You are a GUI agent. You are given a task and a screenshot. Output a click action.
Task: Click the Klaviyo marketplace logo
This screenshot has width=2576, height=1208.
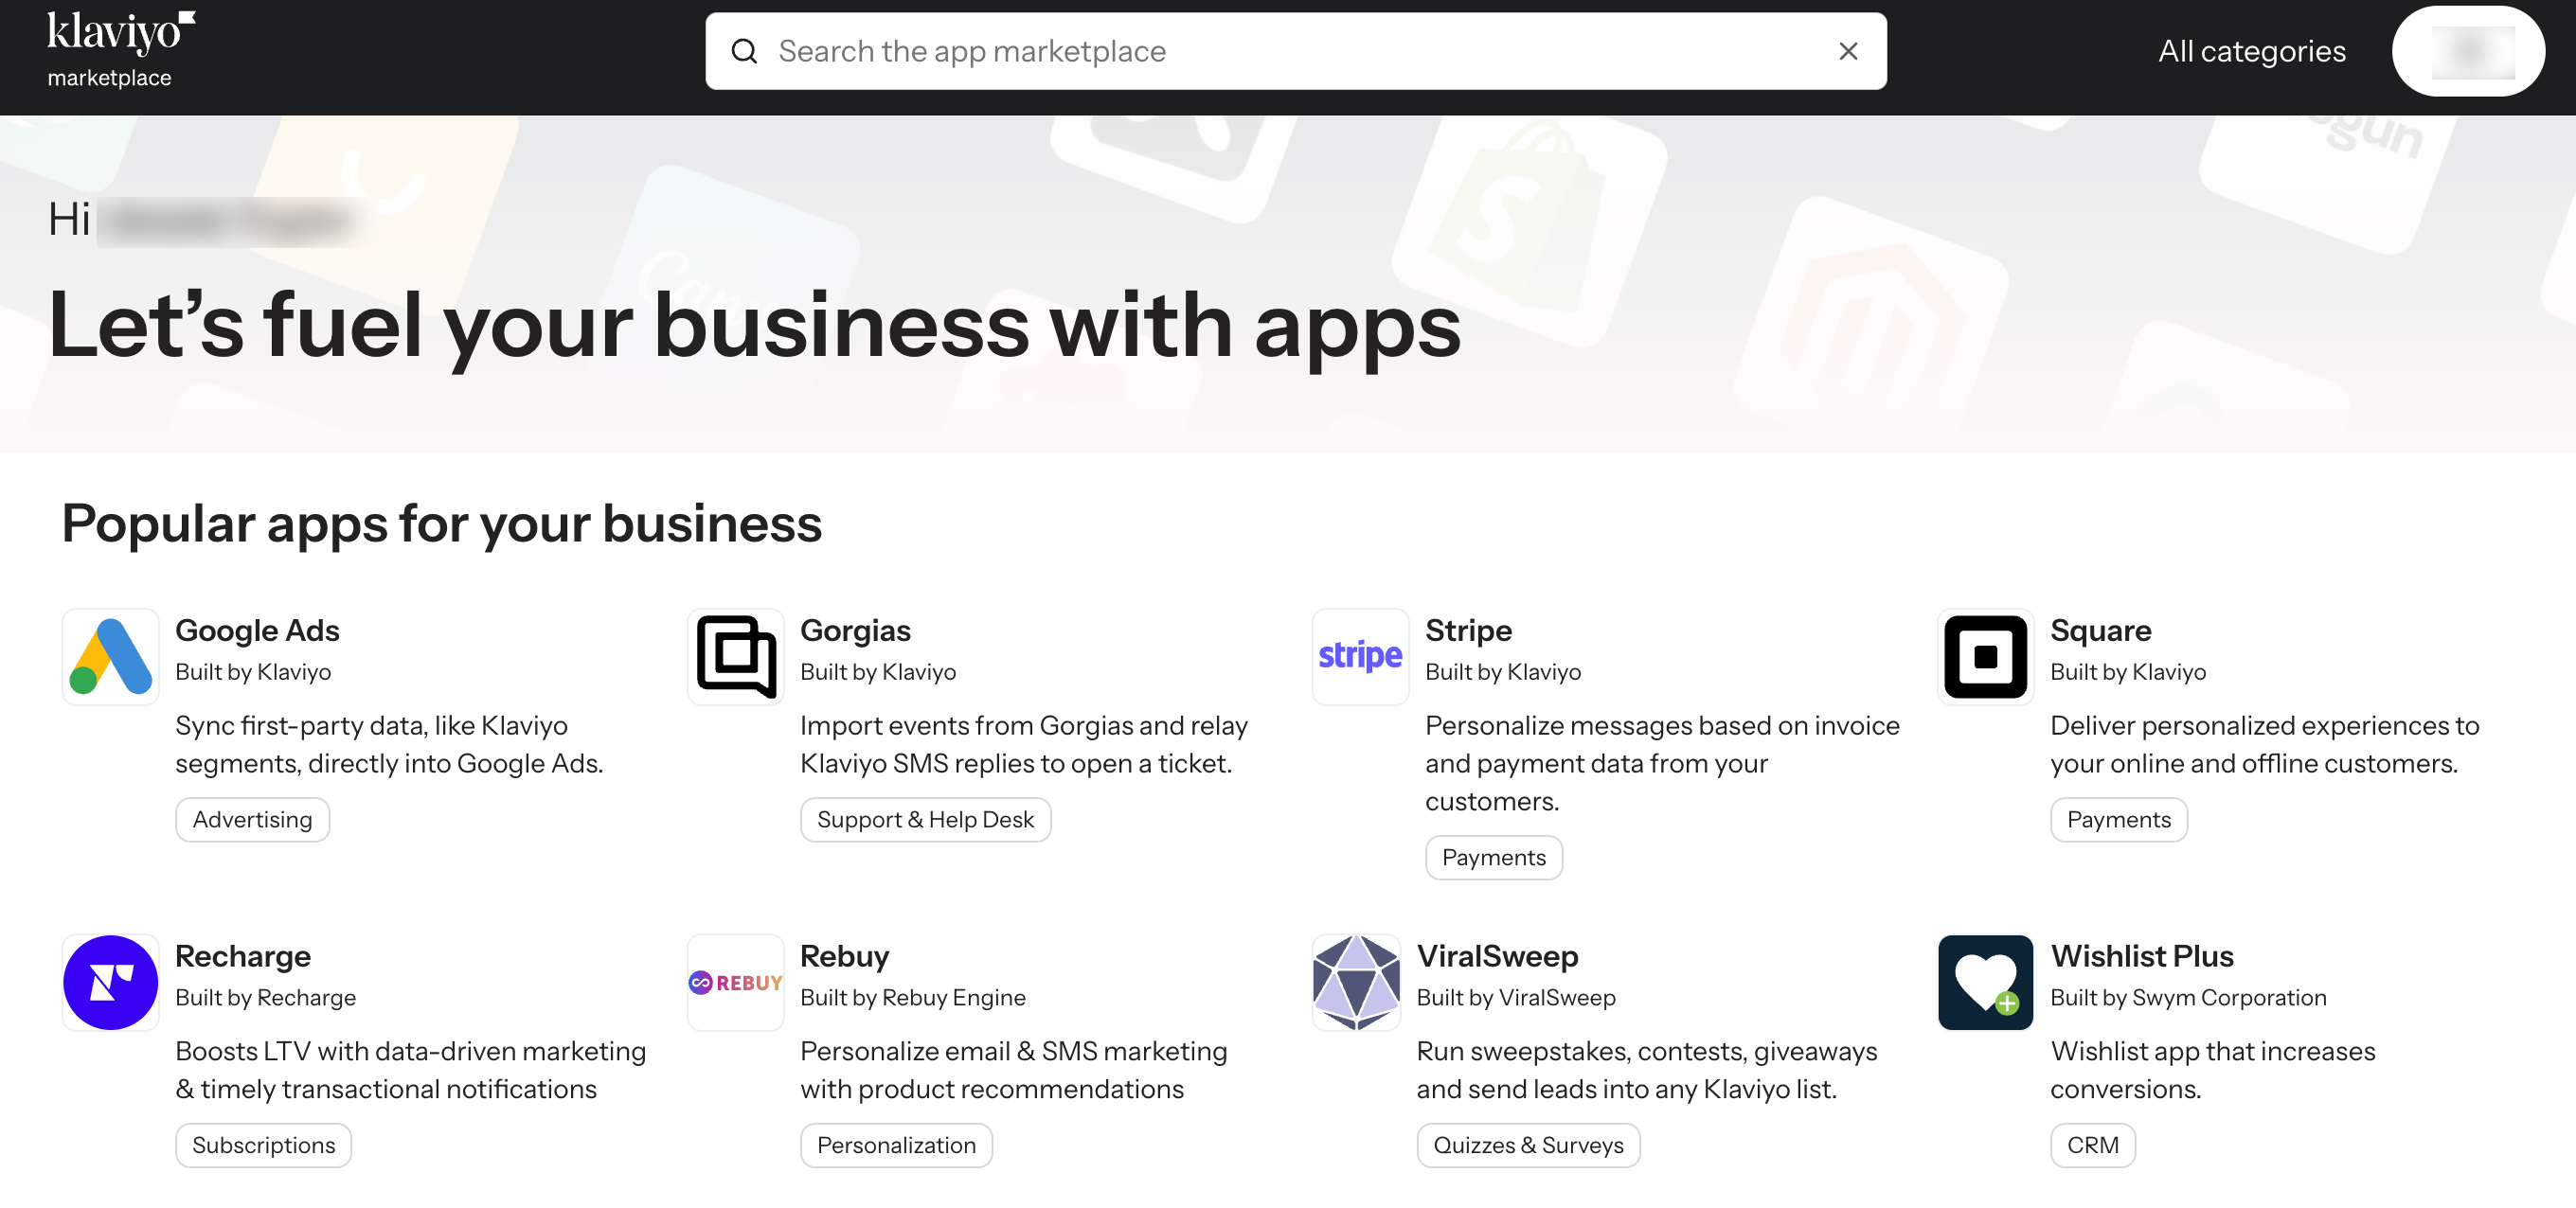point(119,49)
